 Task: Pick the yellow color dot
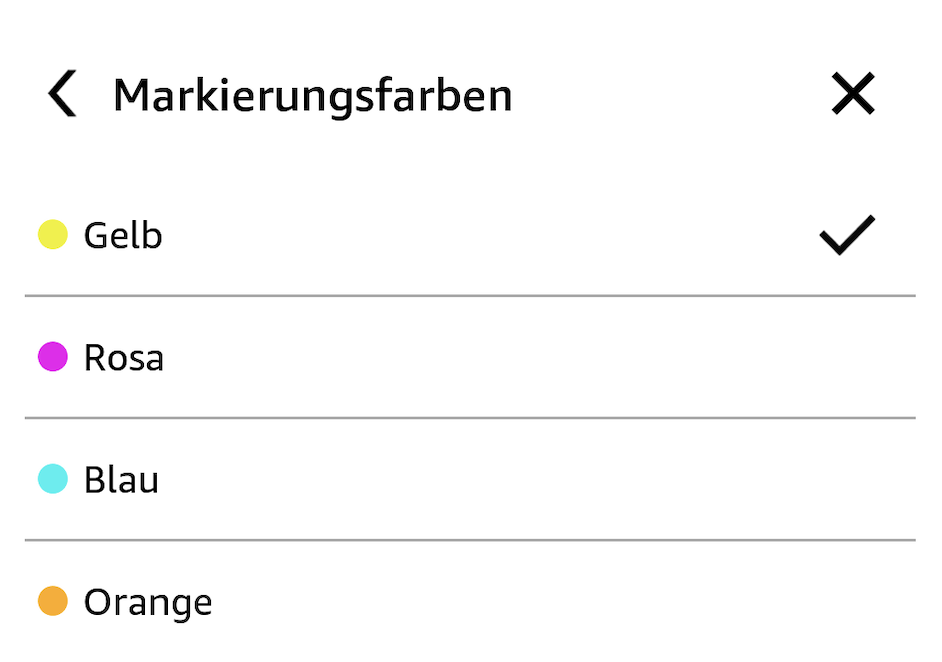[52, 235]
